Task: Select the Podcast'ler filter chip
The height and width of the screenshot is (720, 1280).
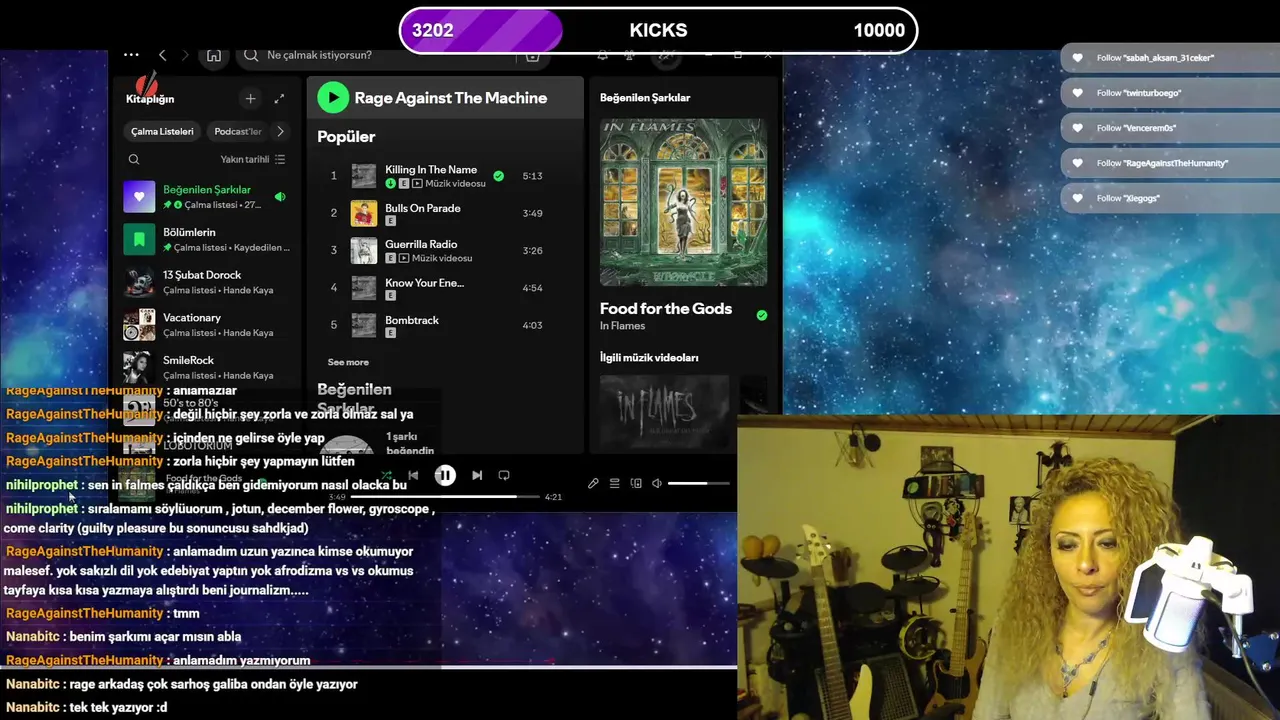Action: (x=238, y=131)
